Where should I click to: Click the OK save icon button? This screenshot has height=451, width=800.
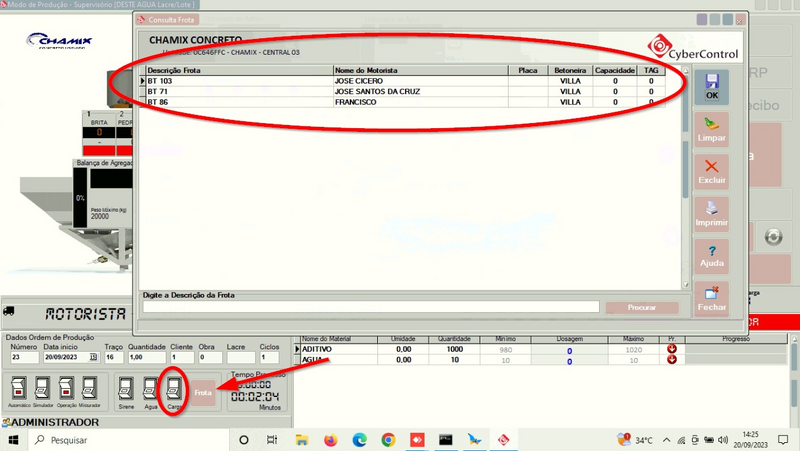point(711,87)
